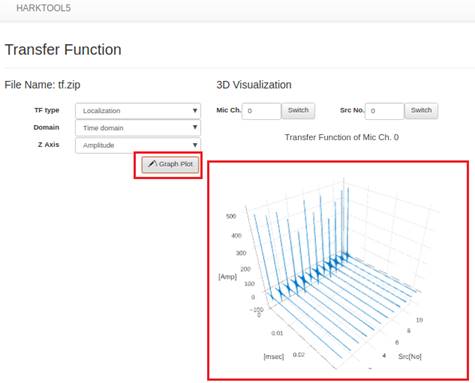Image resolution: width=475 pixels, height=383 pixels.
Task: Click the [msec] axis label on plot
Action: [x=274, y=357]
